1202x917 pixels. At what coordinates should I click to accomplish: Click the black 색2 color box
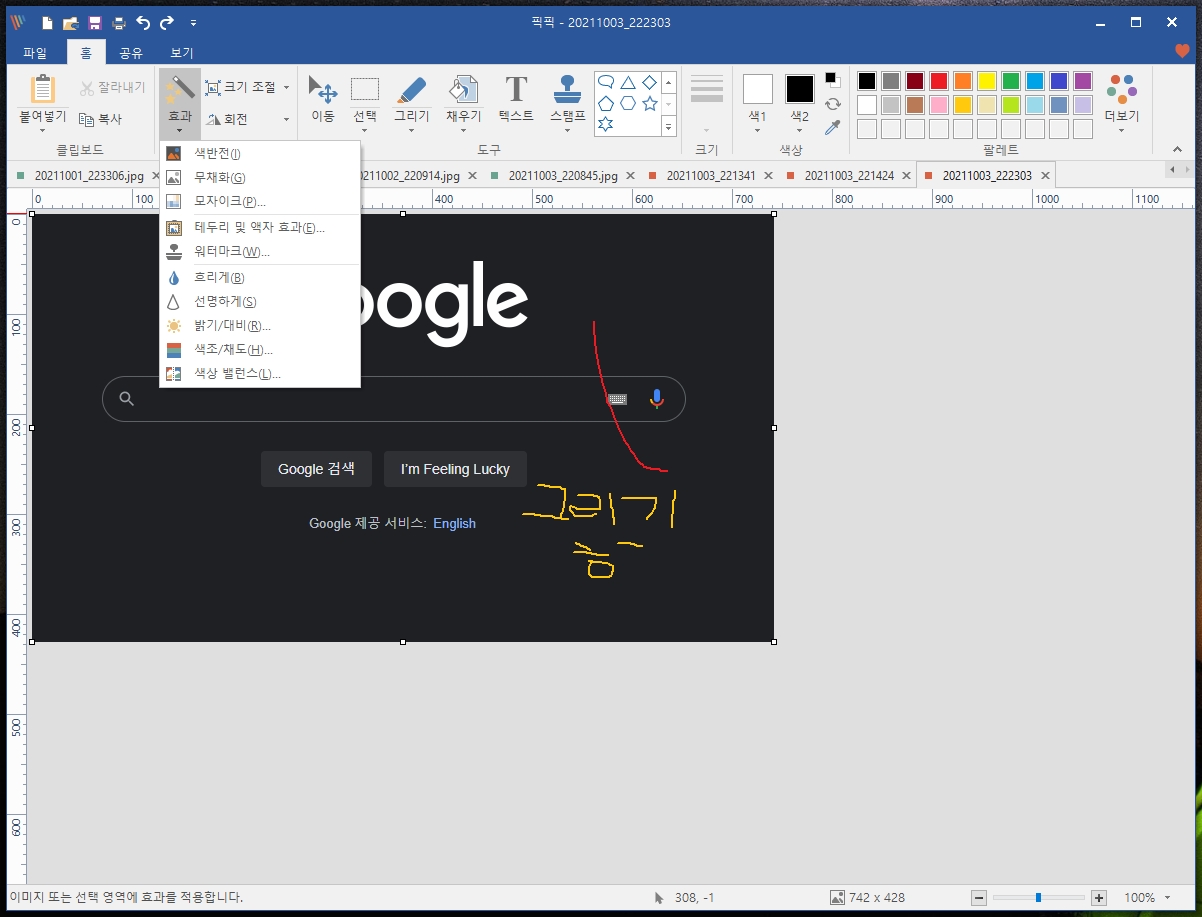pos(800,89)
